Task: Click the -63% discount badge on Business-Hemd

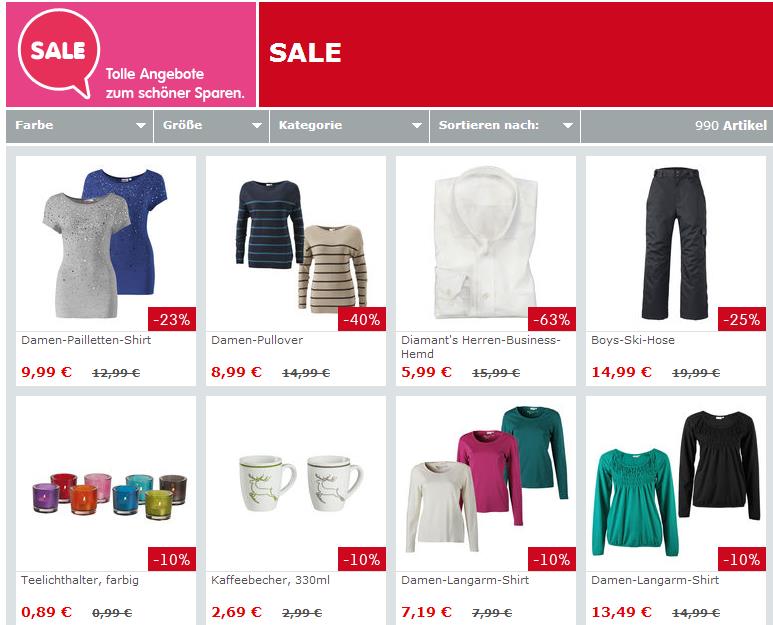Action: click(552, 319)
